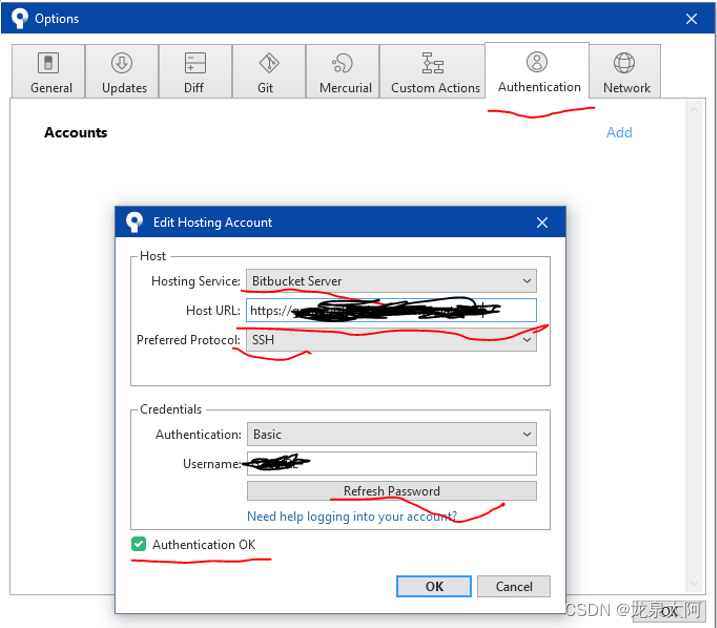
Task: Close the Edit Hosting Account dialog
Action: (x=542, y=223)
